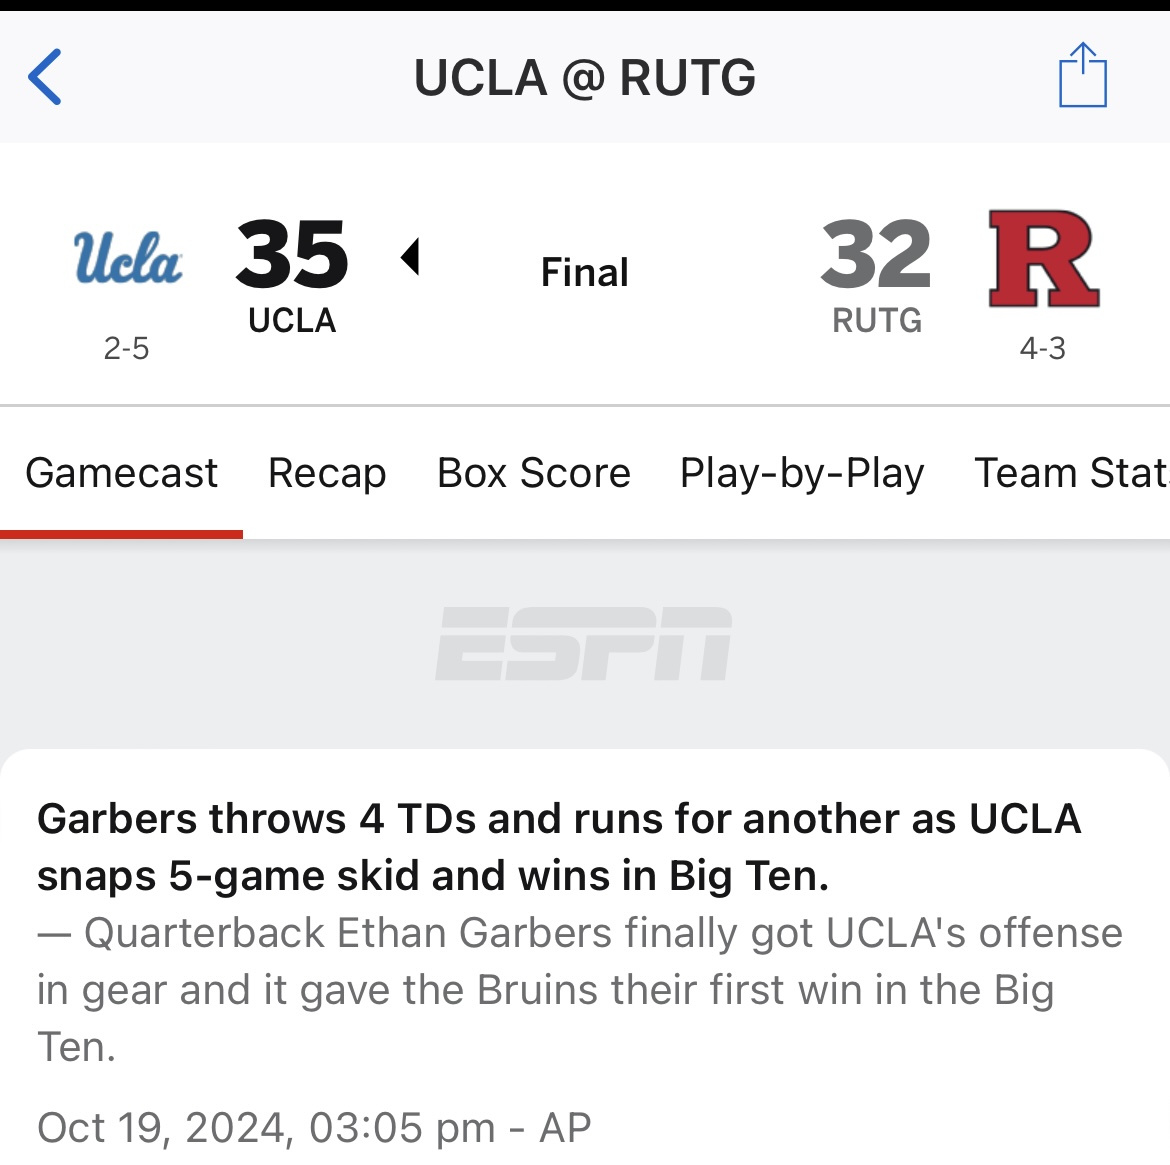Click the winner arrow indicator beside 35

(410, 257)
